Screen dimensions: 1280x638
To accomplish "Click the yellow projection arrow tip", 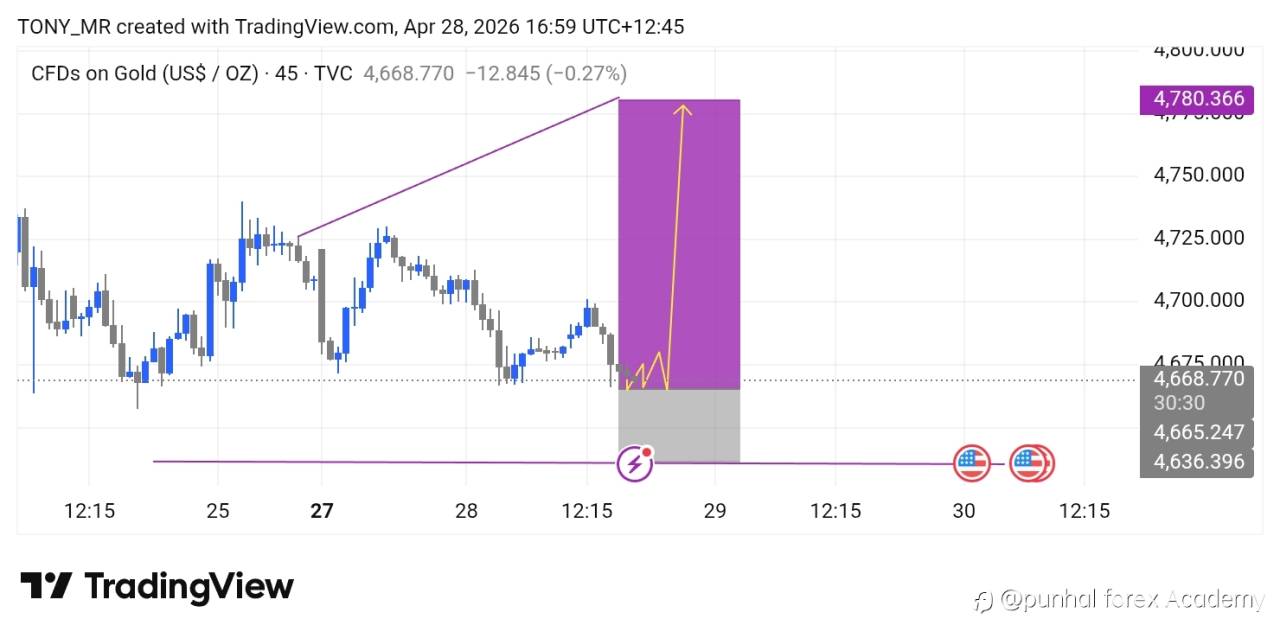I will coord(684,107).
